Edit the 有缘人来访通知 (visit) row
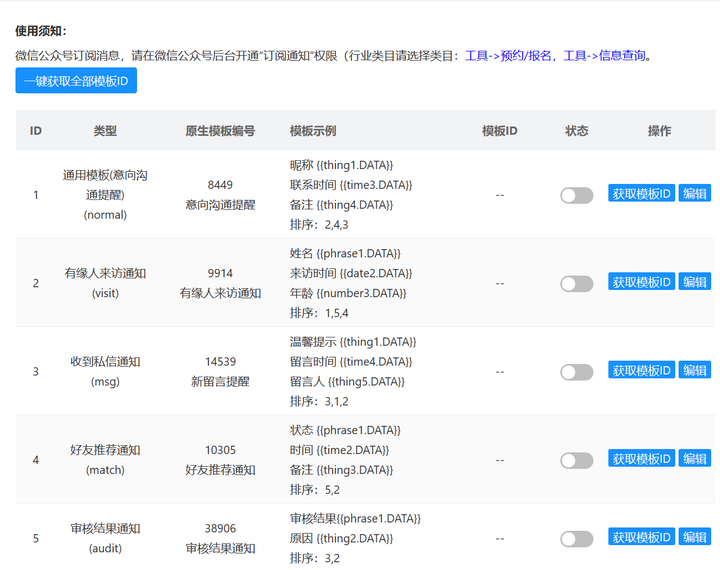This screenshot has height=570, width=720. click(695, 282)
